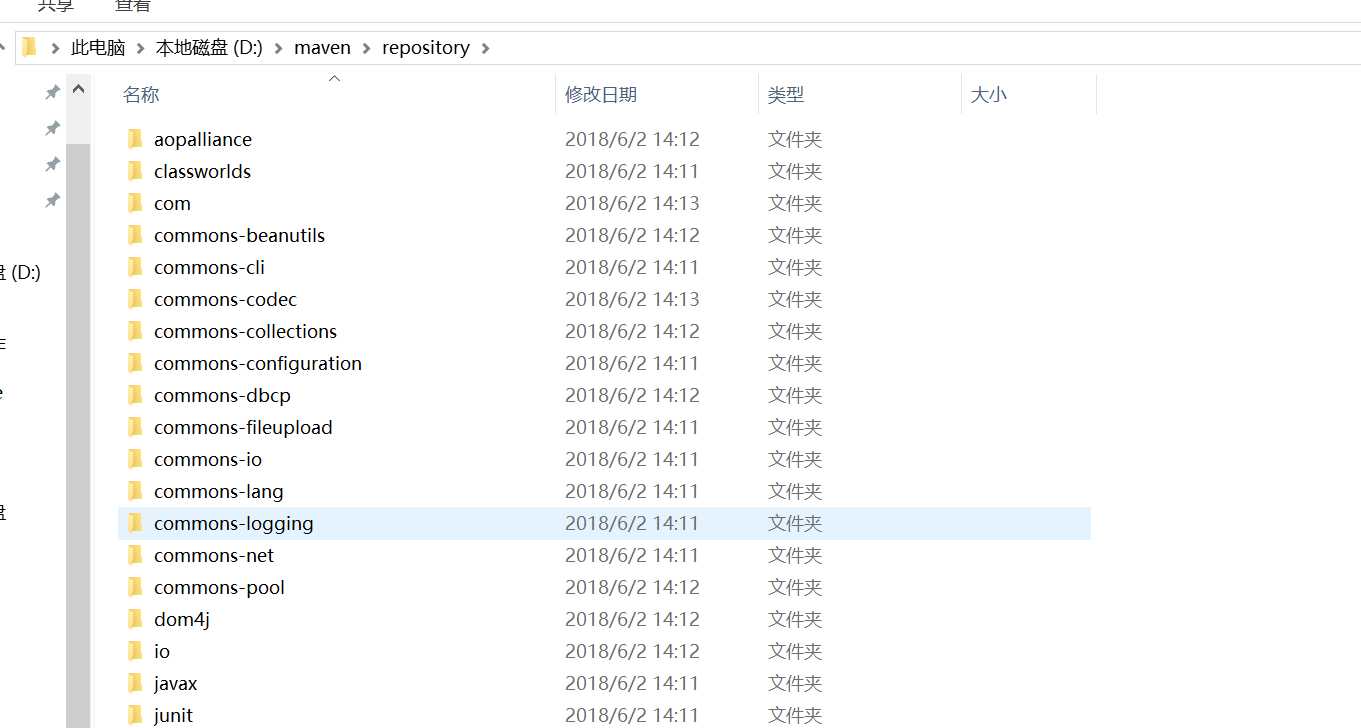The width and height of the screenshot is (1361, 728).
Task: Click the javax folder icon
Action: pyautogui.click(x=136, y=683)
